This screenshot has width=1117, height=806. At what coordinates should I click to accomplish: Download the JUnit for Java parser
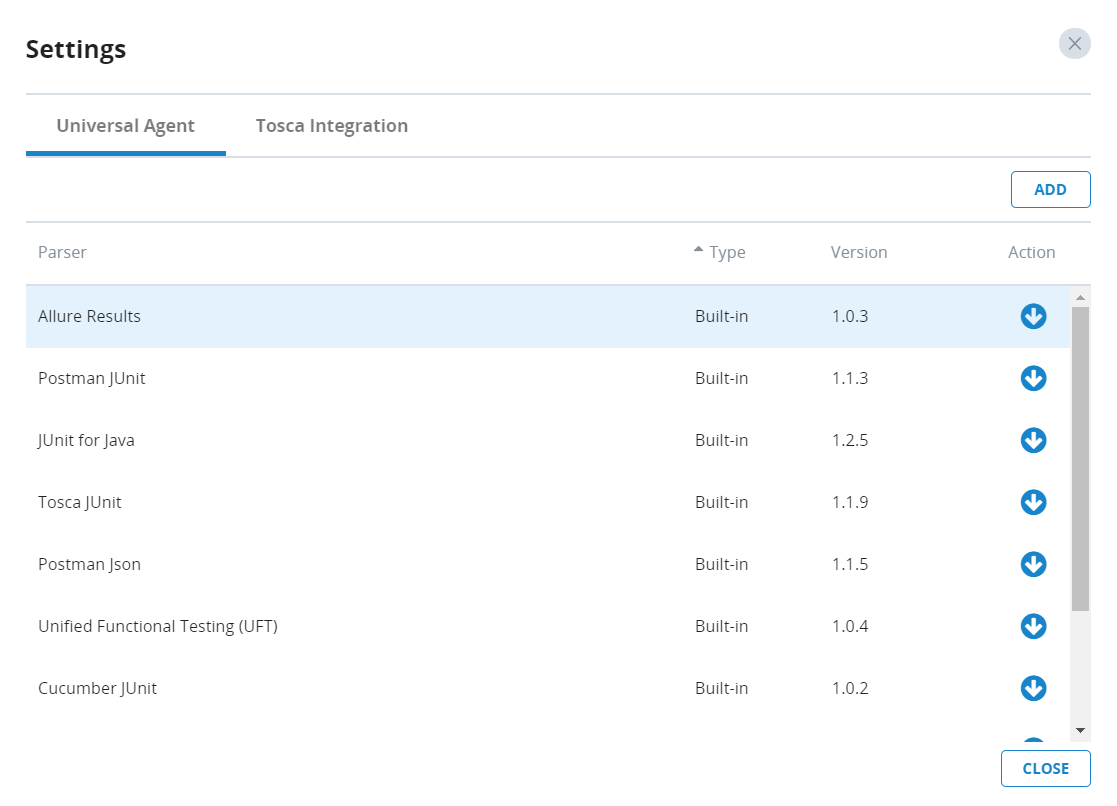(x=1033, y=441)
